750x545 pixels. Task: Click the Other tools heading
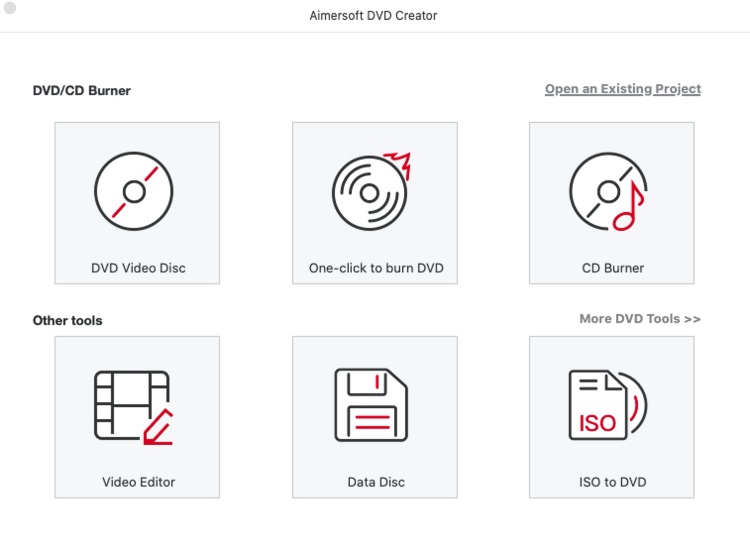click(67, 320)
